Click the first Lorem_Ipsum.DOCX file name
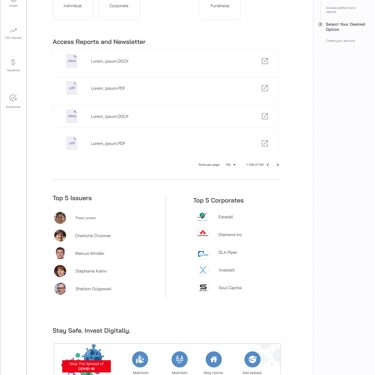The image size is (375, 375). (x=110, y=61)
